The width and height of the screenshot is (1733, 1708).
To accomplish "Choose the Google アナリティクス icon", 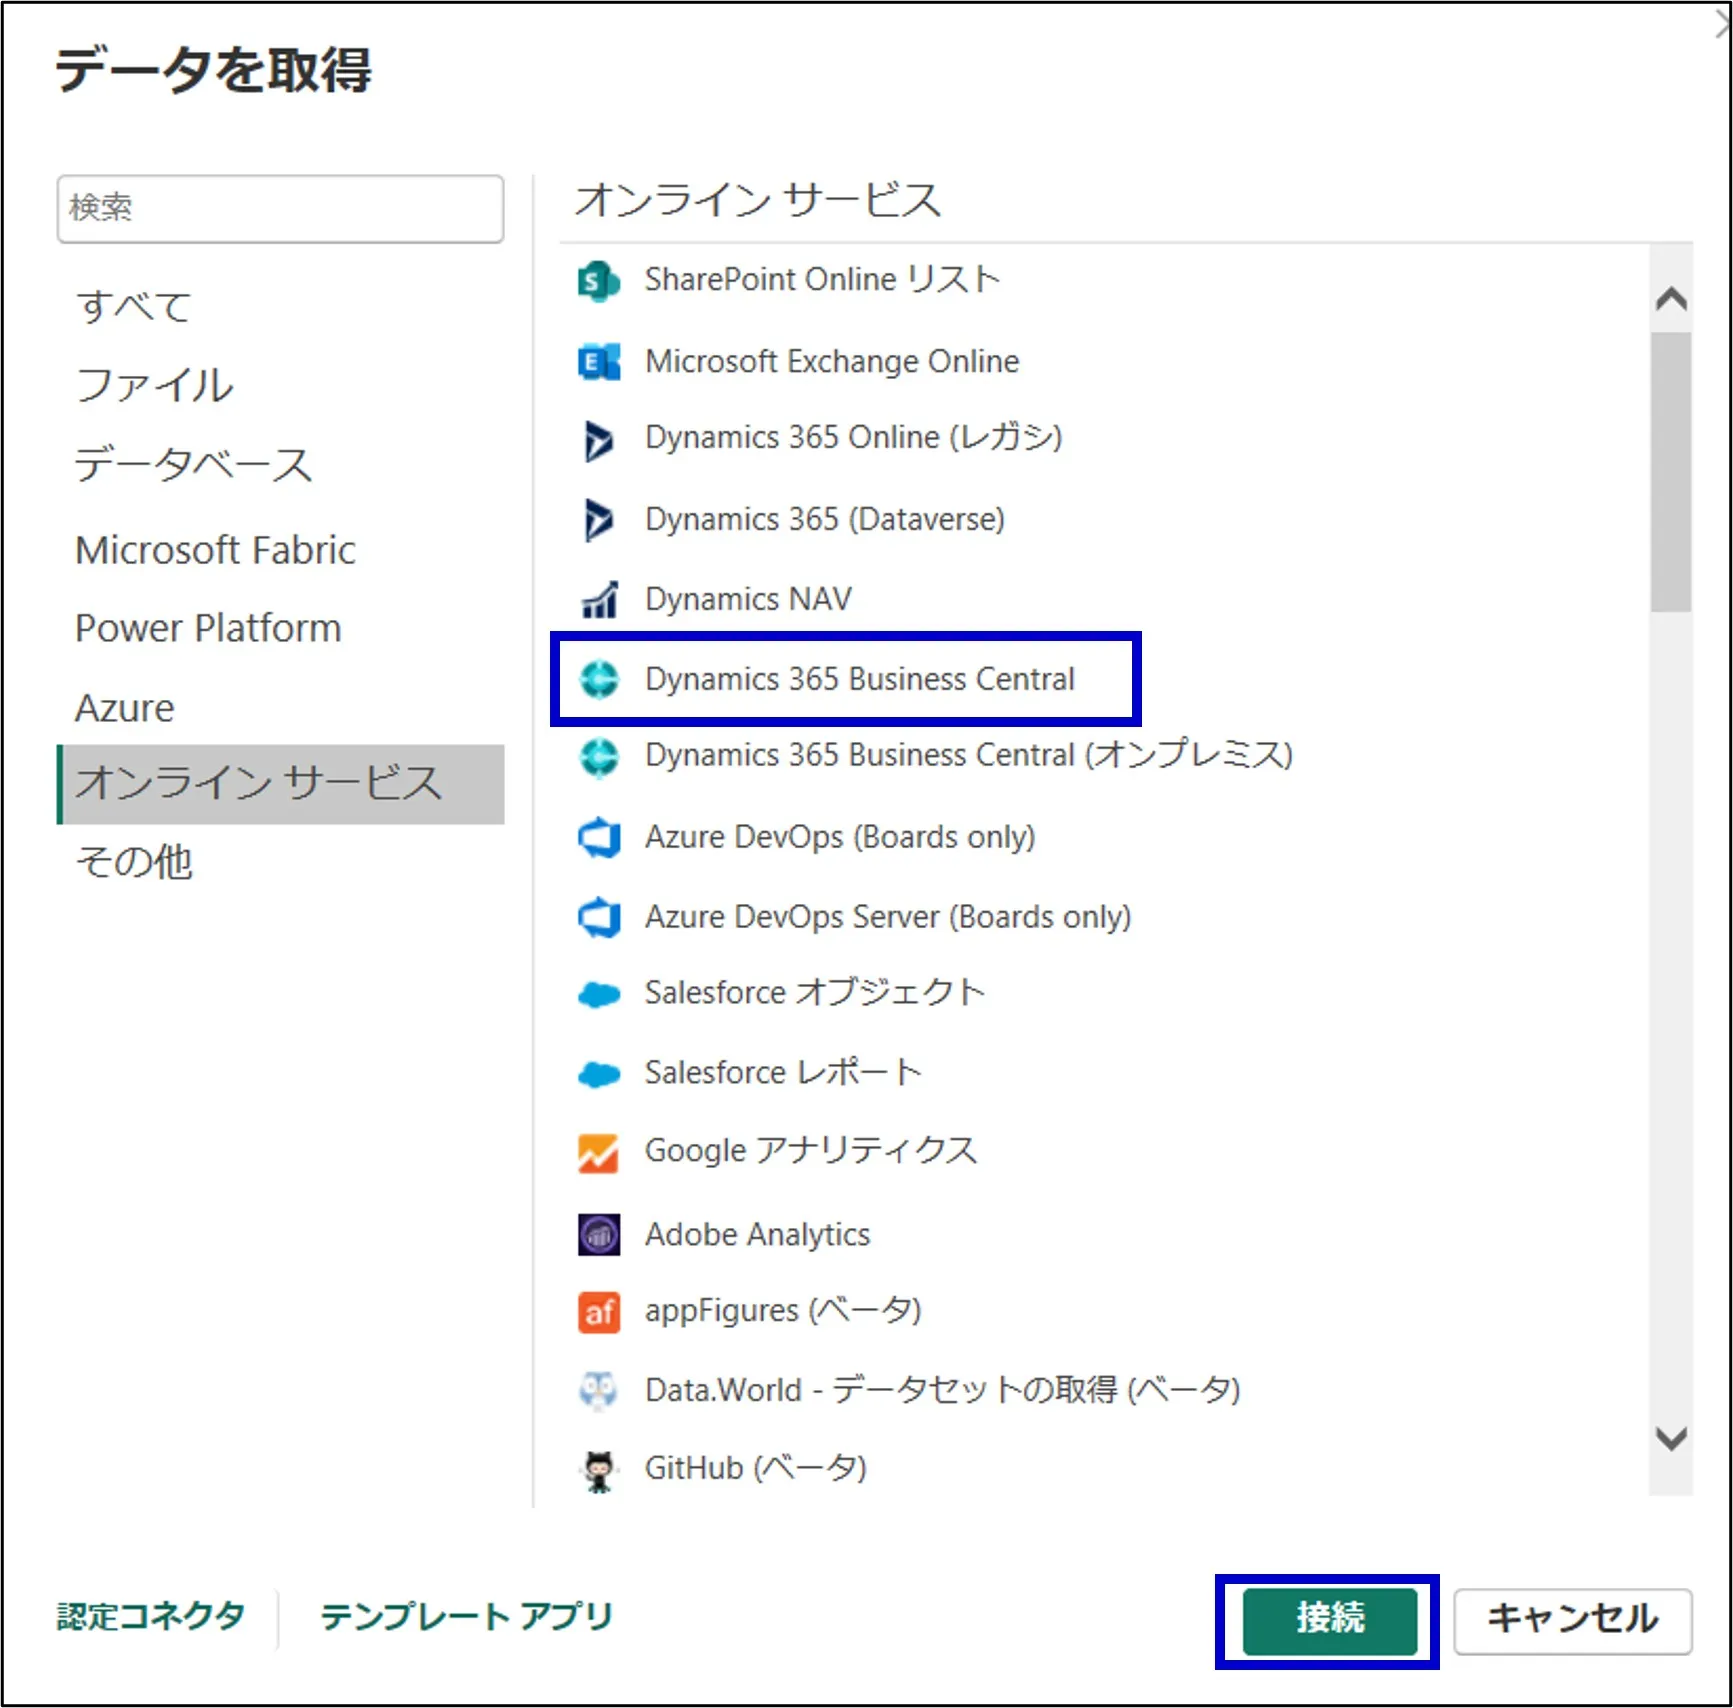I will tap(598, 1152).
